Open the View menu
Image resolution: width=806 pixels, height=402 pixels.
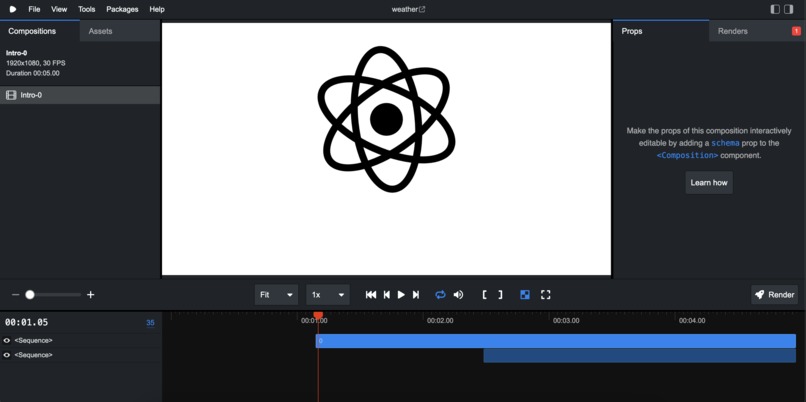tap(59, 9)
